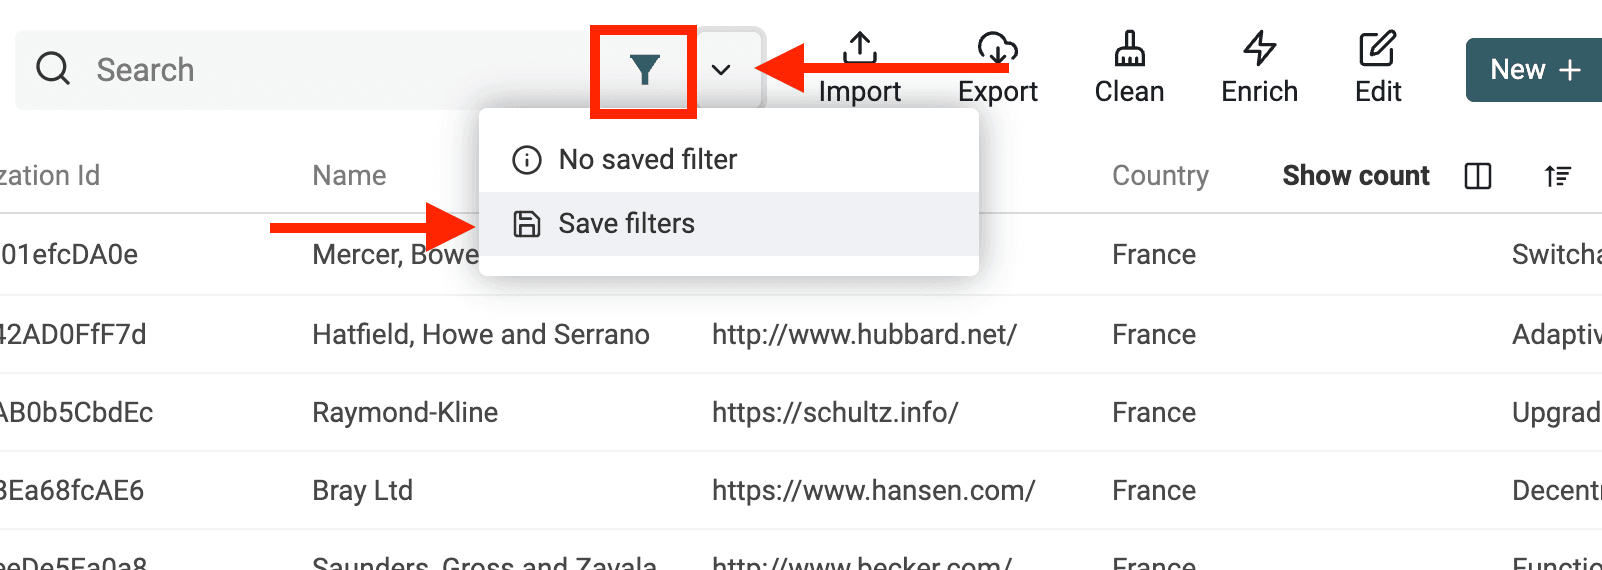The height and width of the screenshot is (570, 1602).
Task: Open the column layout icon
Action: pos(1477,176)
